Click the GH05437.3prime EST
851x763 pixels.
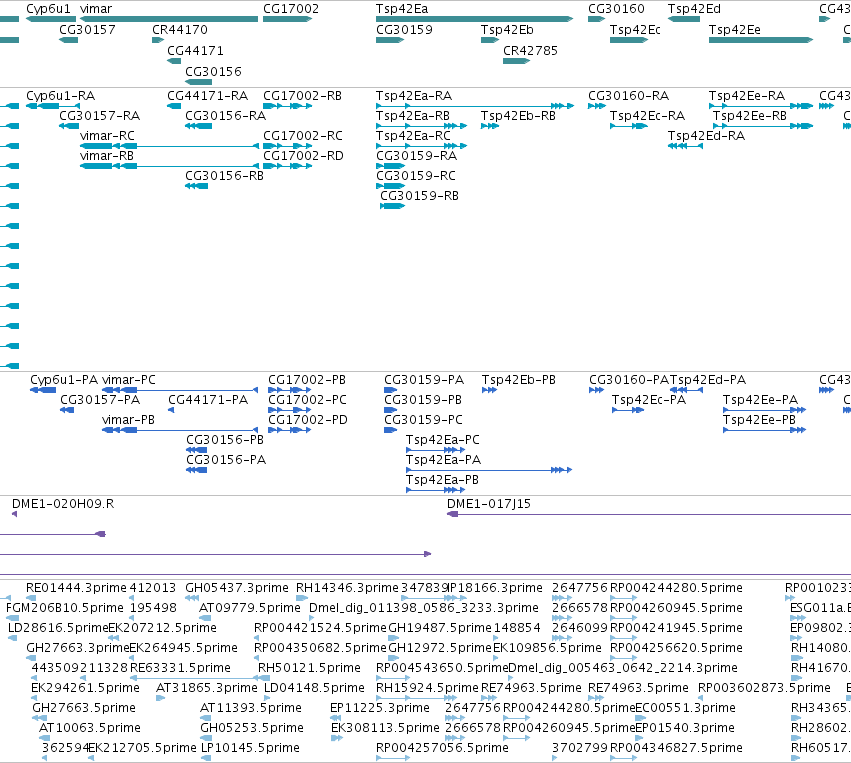coord(192,598)
